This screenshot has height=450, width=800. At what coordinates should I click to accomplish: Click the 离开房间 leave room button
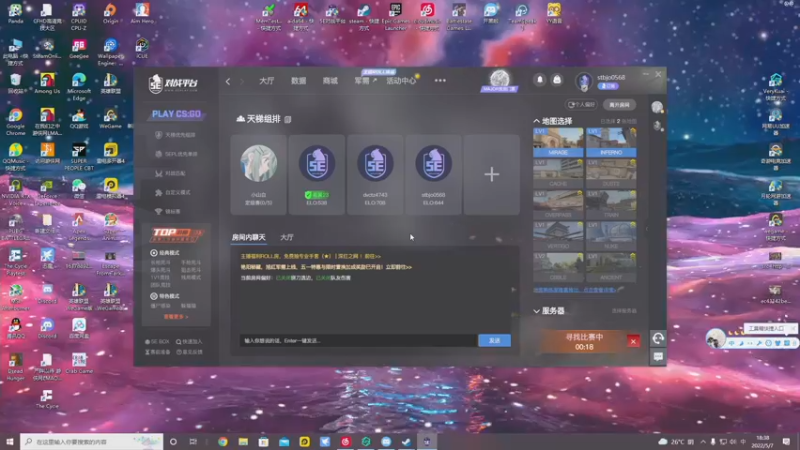(x=619, y=105)
